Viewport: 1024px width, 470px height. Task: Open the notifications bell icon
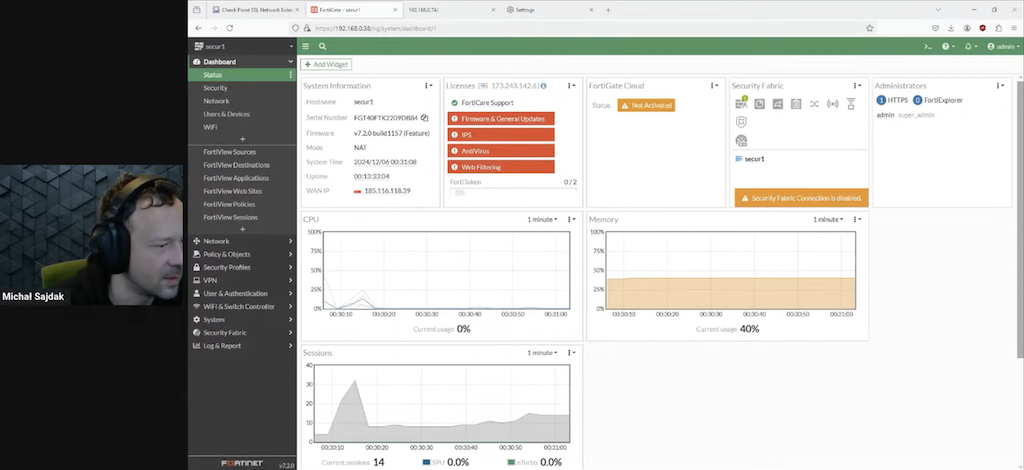coord(968,46)
